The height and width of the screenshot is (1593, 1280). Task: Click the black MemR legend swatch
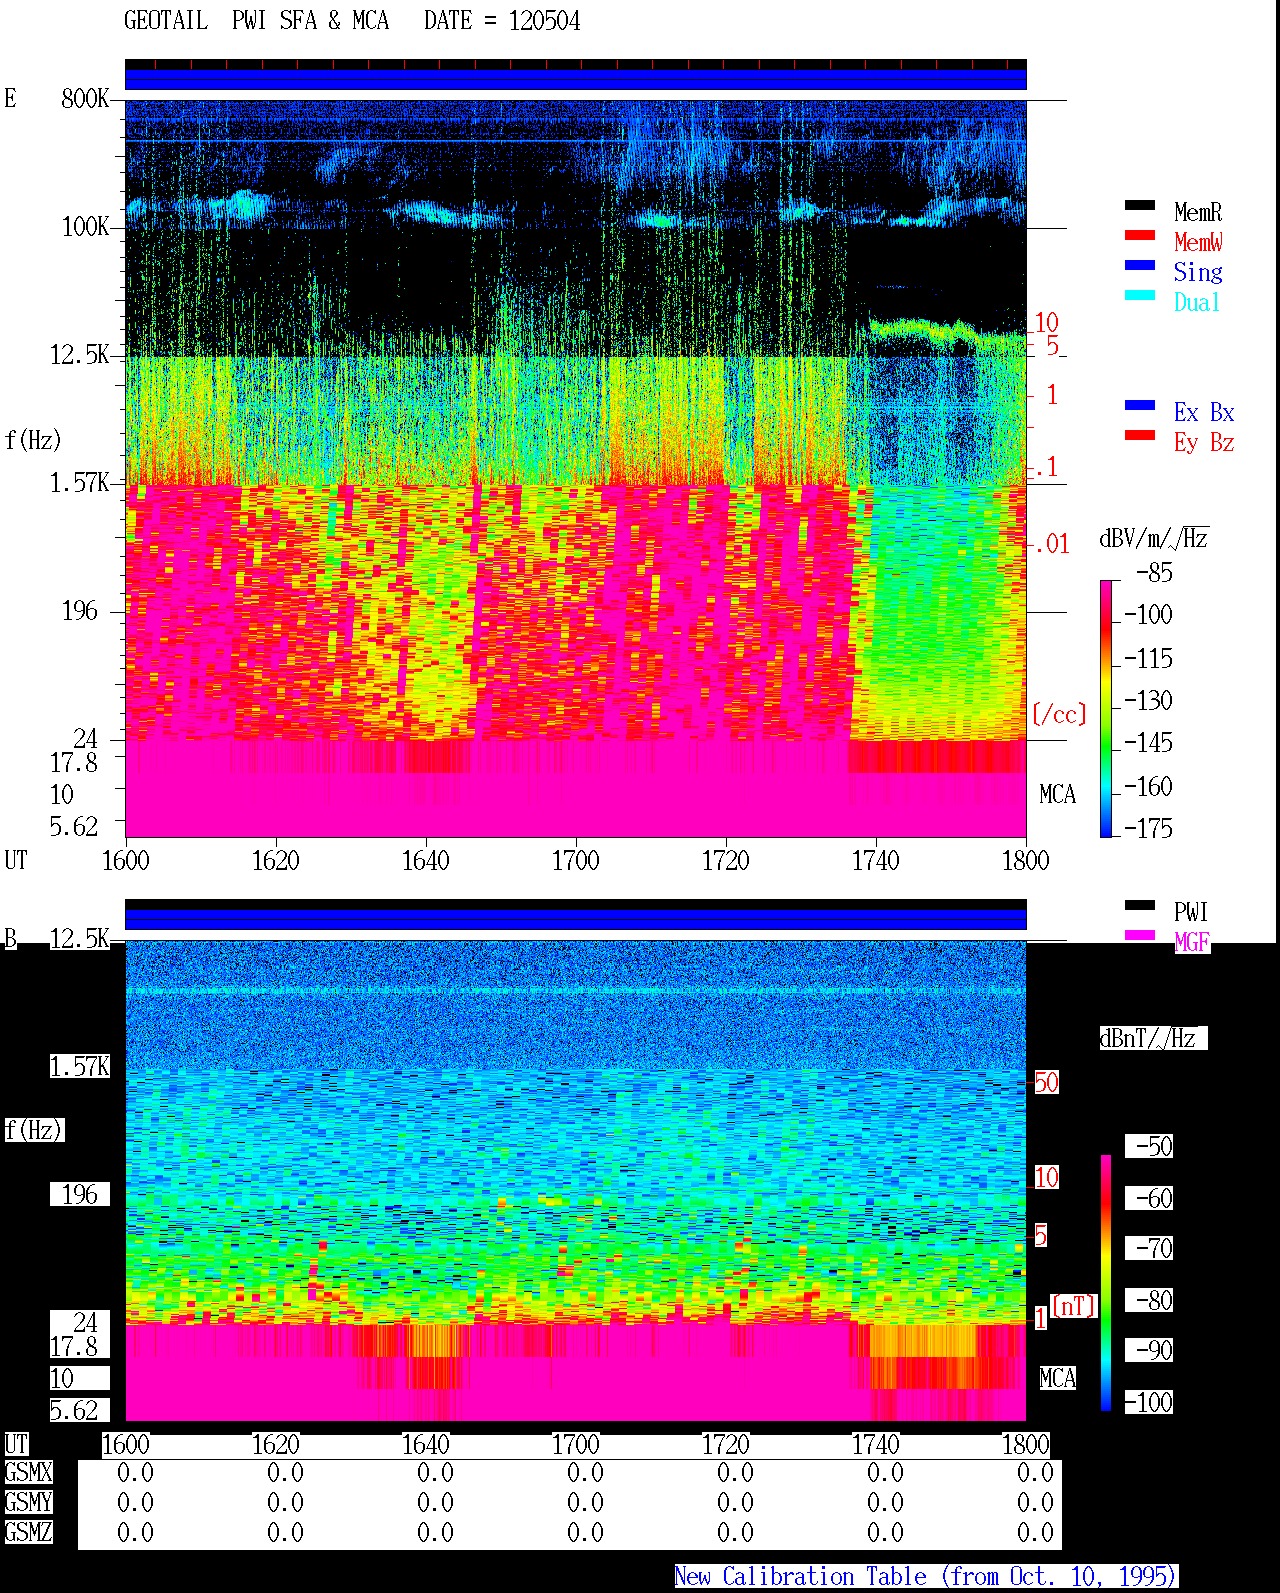pos(1140,205)
